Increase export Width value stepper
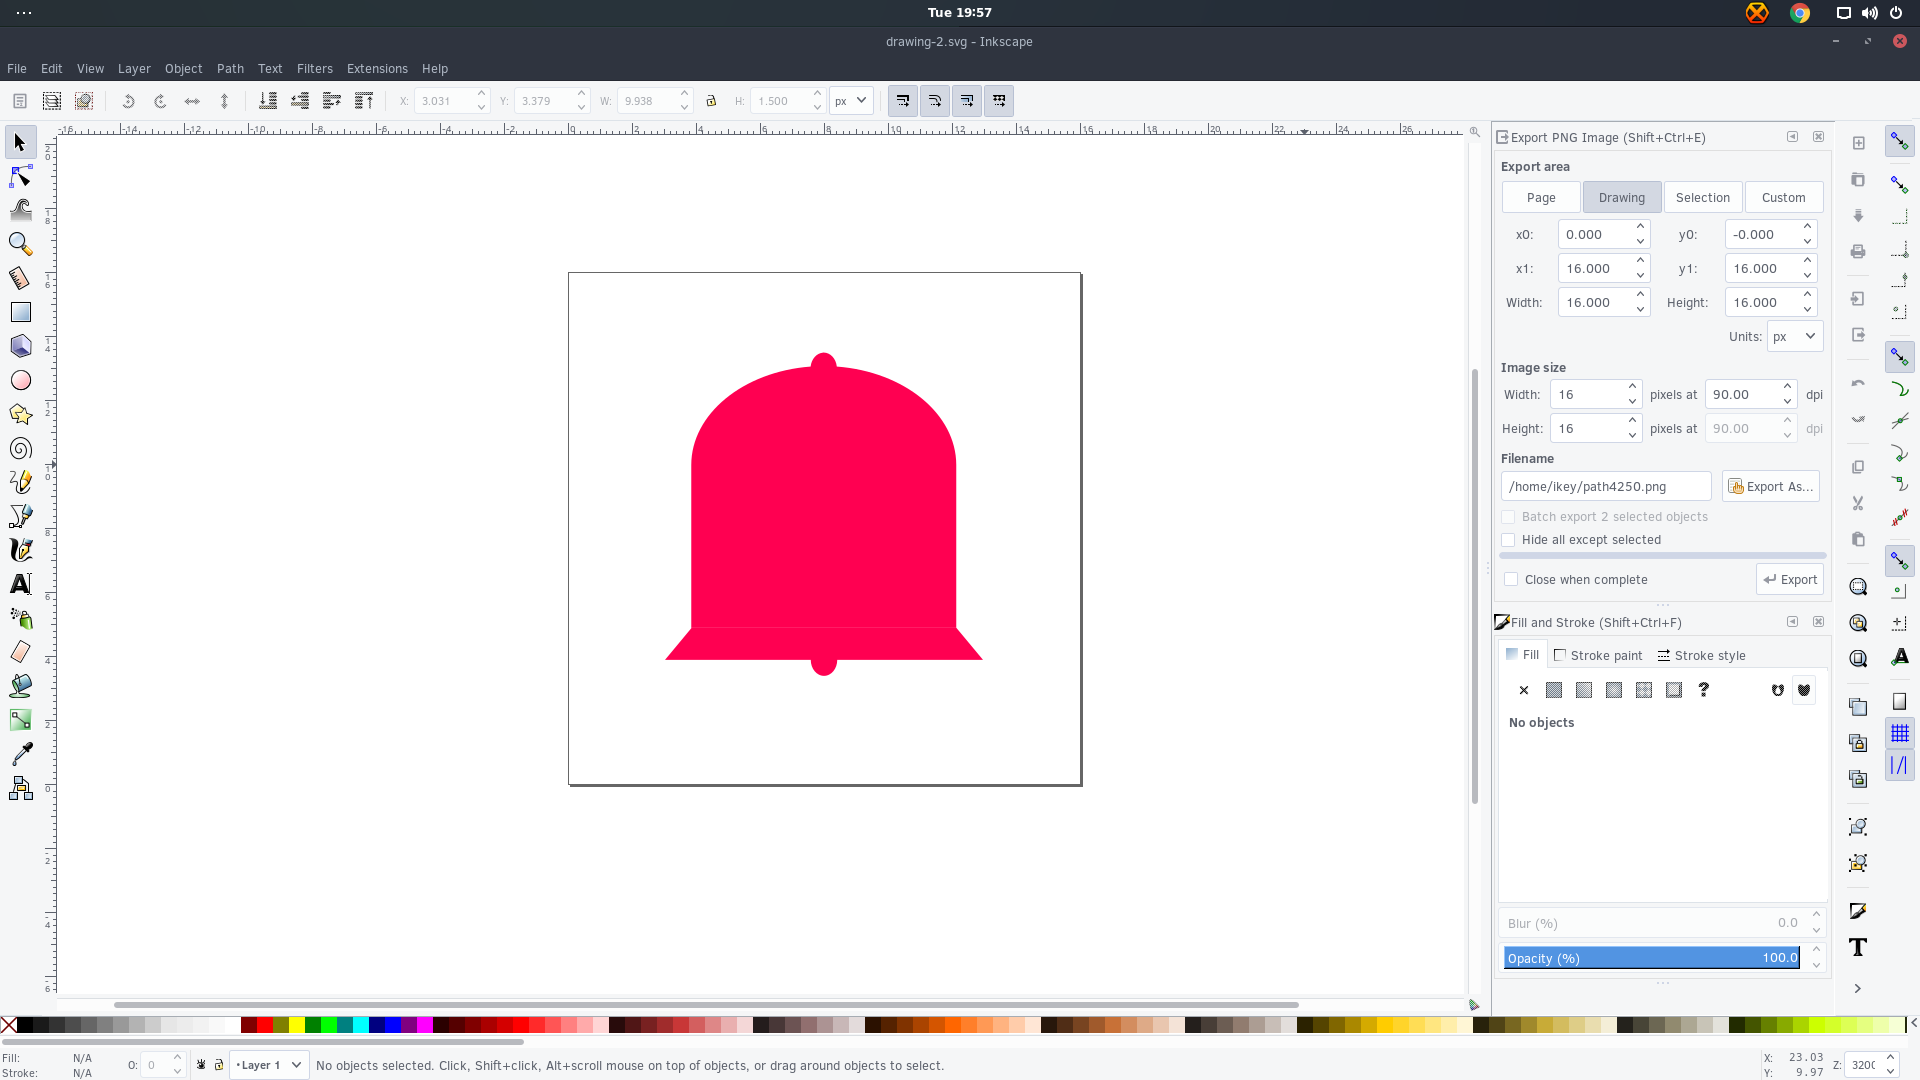 click(1640, 296)
